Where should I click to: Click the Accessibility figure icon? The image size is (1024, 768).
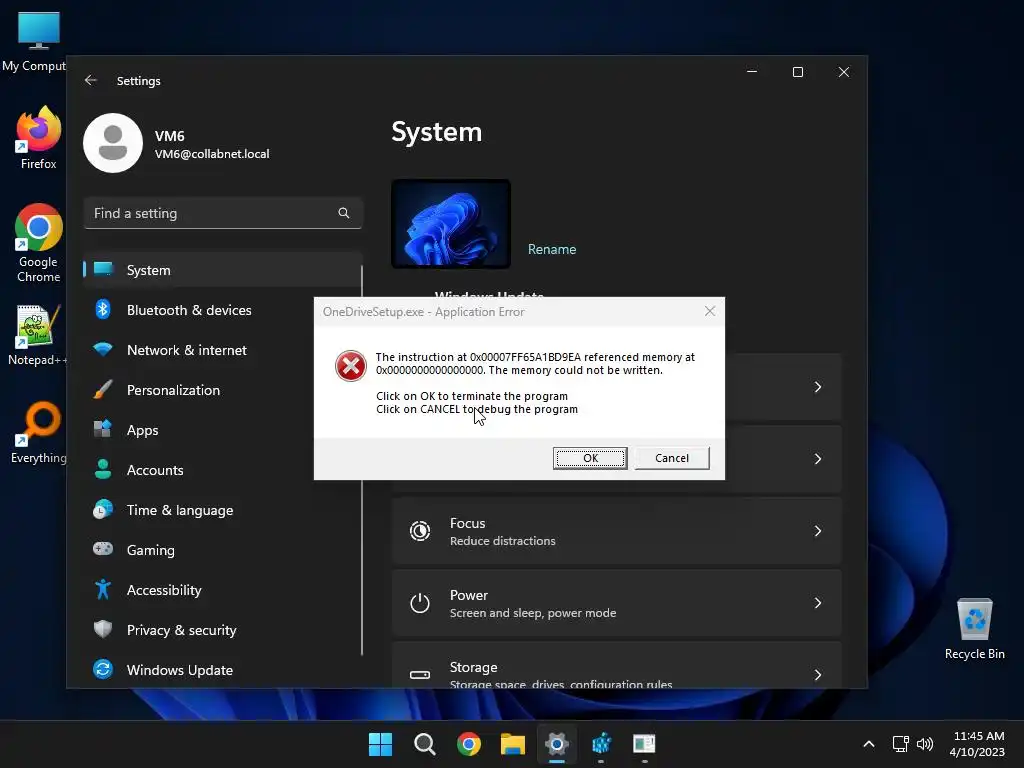[103, 589]
